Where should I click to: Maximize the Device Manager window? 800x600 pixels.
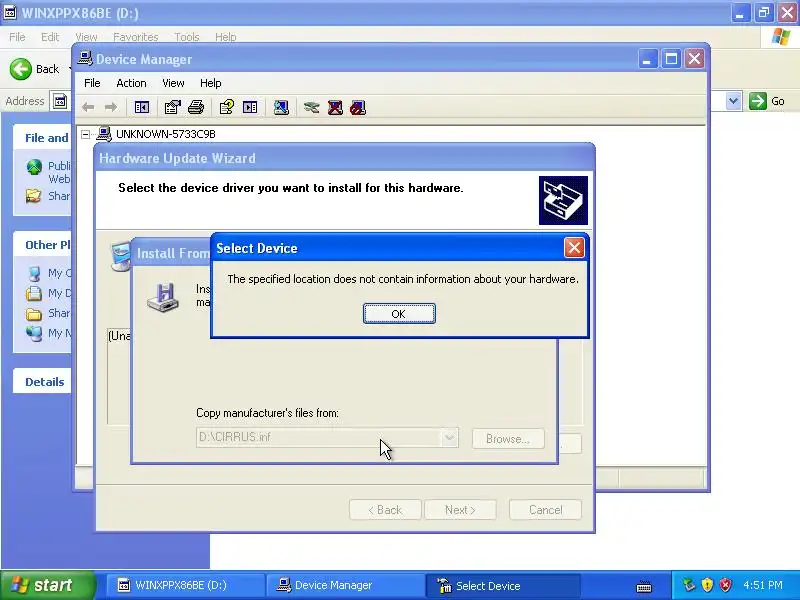pos(671,59)
